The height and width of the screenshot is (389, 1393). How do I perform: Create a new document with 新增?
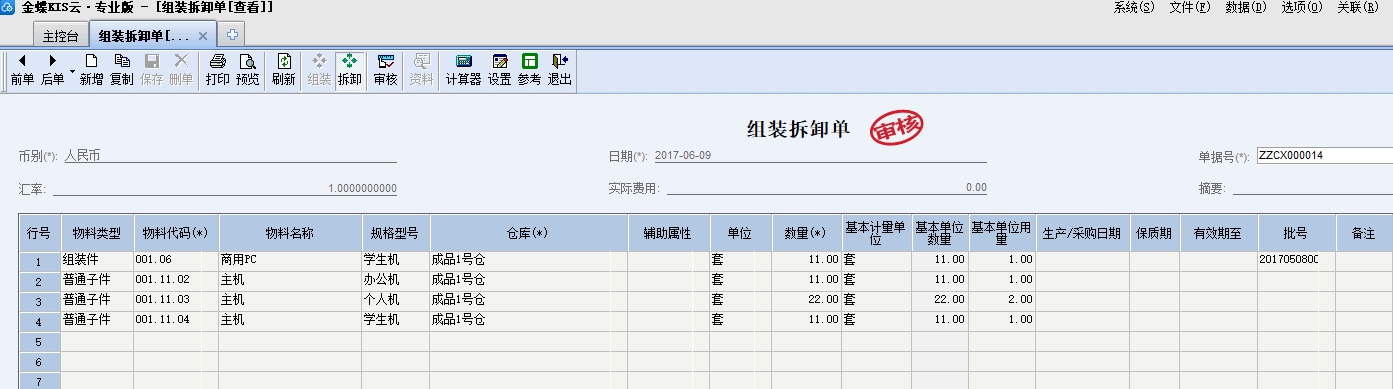coord(91,69)
